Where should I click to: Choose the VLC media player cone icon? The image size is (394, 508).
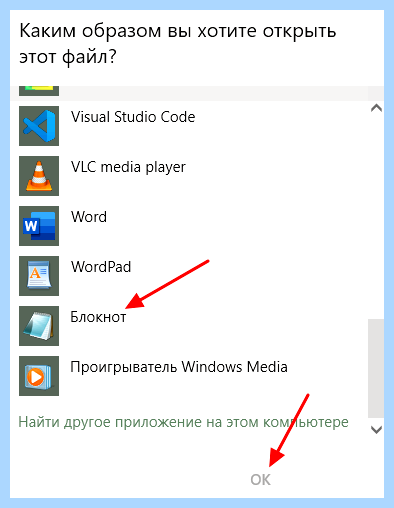(39, 176)
